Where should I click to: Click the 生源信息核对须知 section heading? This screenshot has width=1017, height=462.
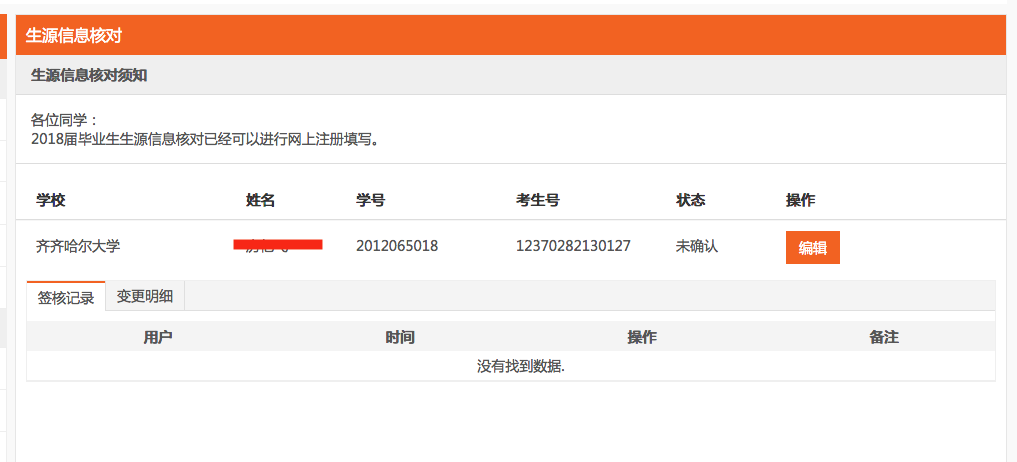90,75
